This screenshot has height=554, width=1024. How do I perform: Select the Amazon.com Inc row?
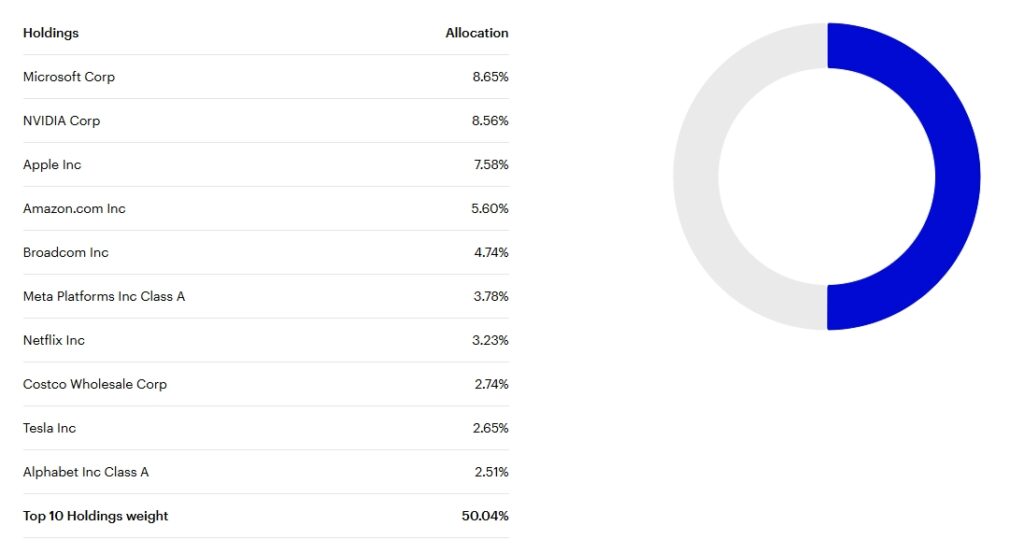tap(266, 208)
